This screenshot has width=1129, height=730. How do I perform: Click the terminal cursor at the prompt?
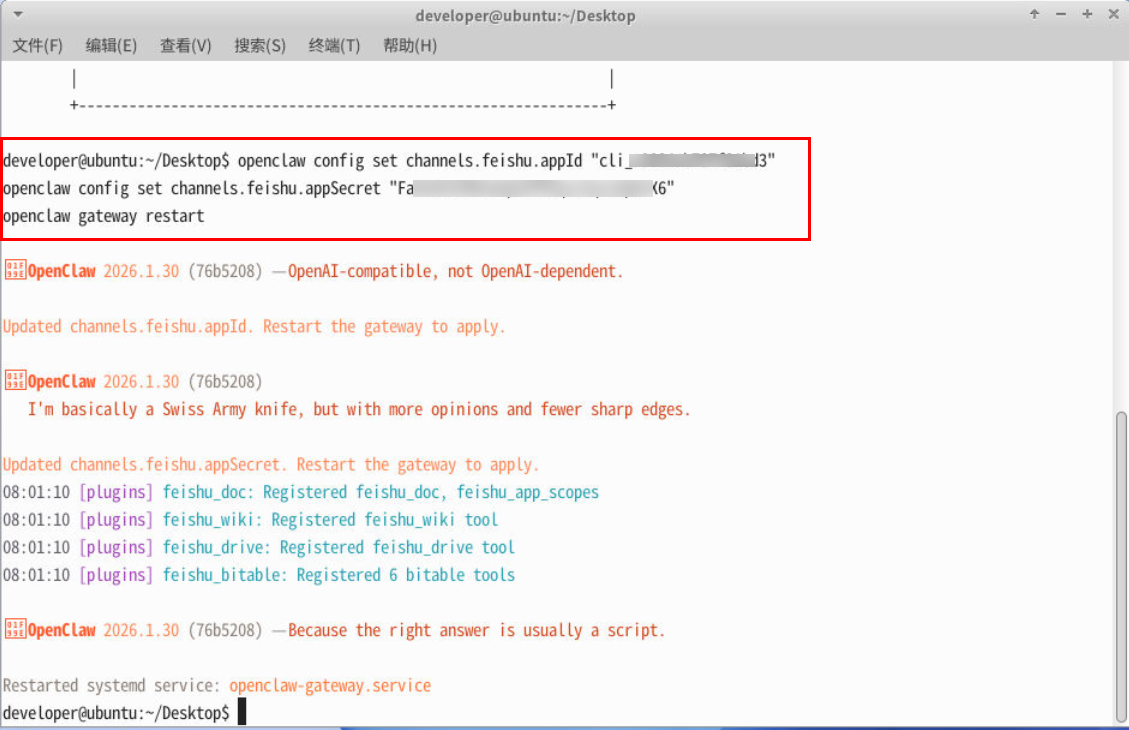242,712
